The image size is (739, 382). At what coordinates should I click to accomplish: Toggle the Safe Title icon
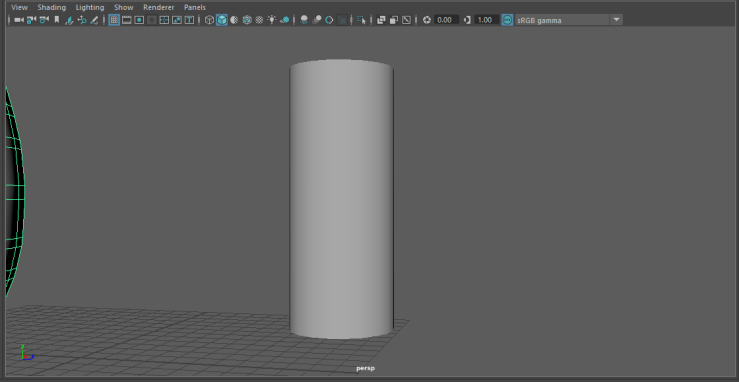click(189, 20)
